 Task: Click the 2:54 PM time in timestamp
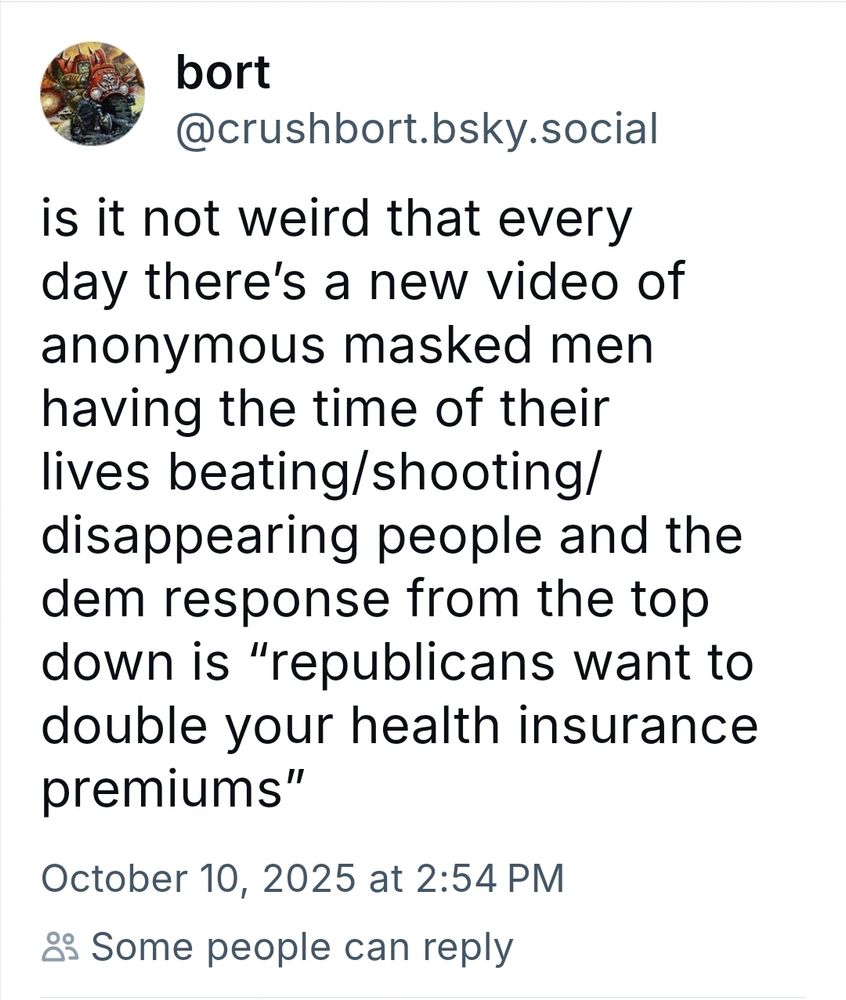490,878
